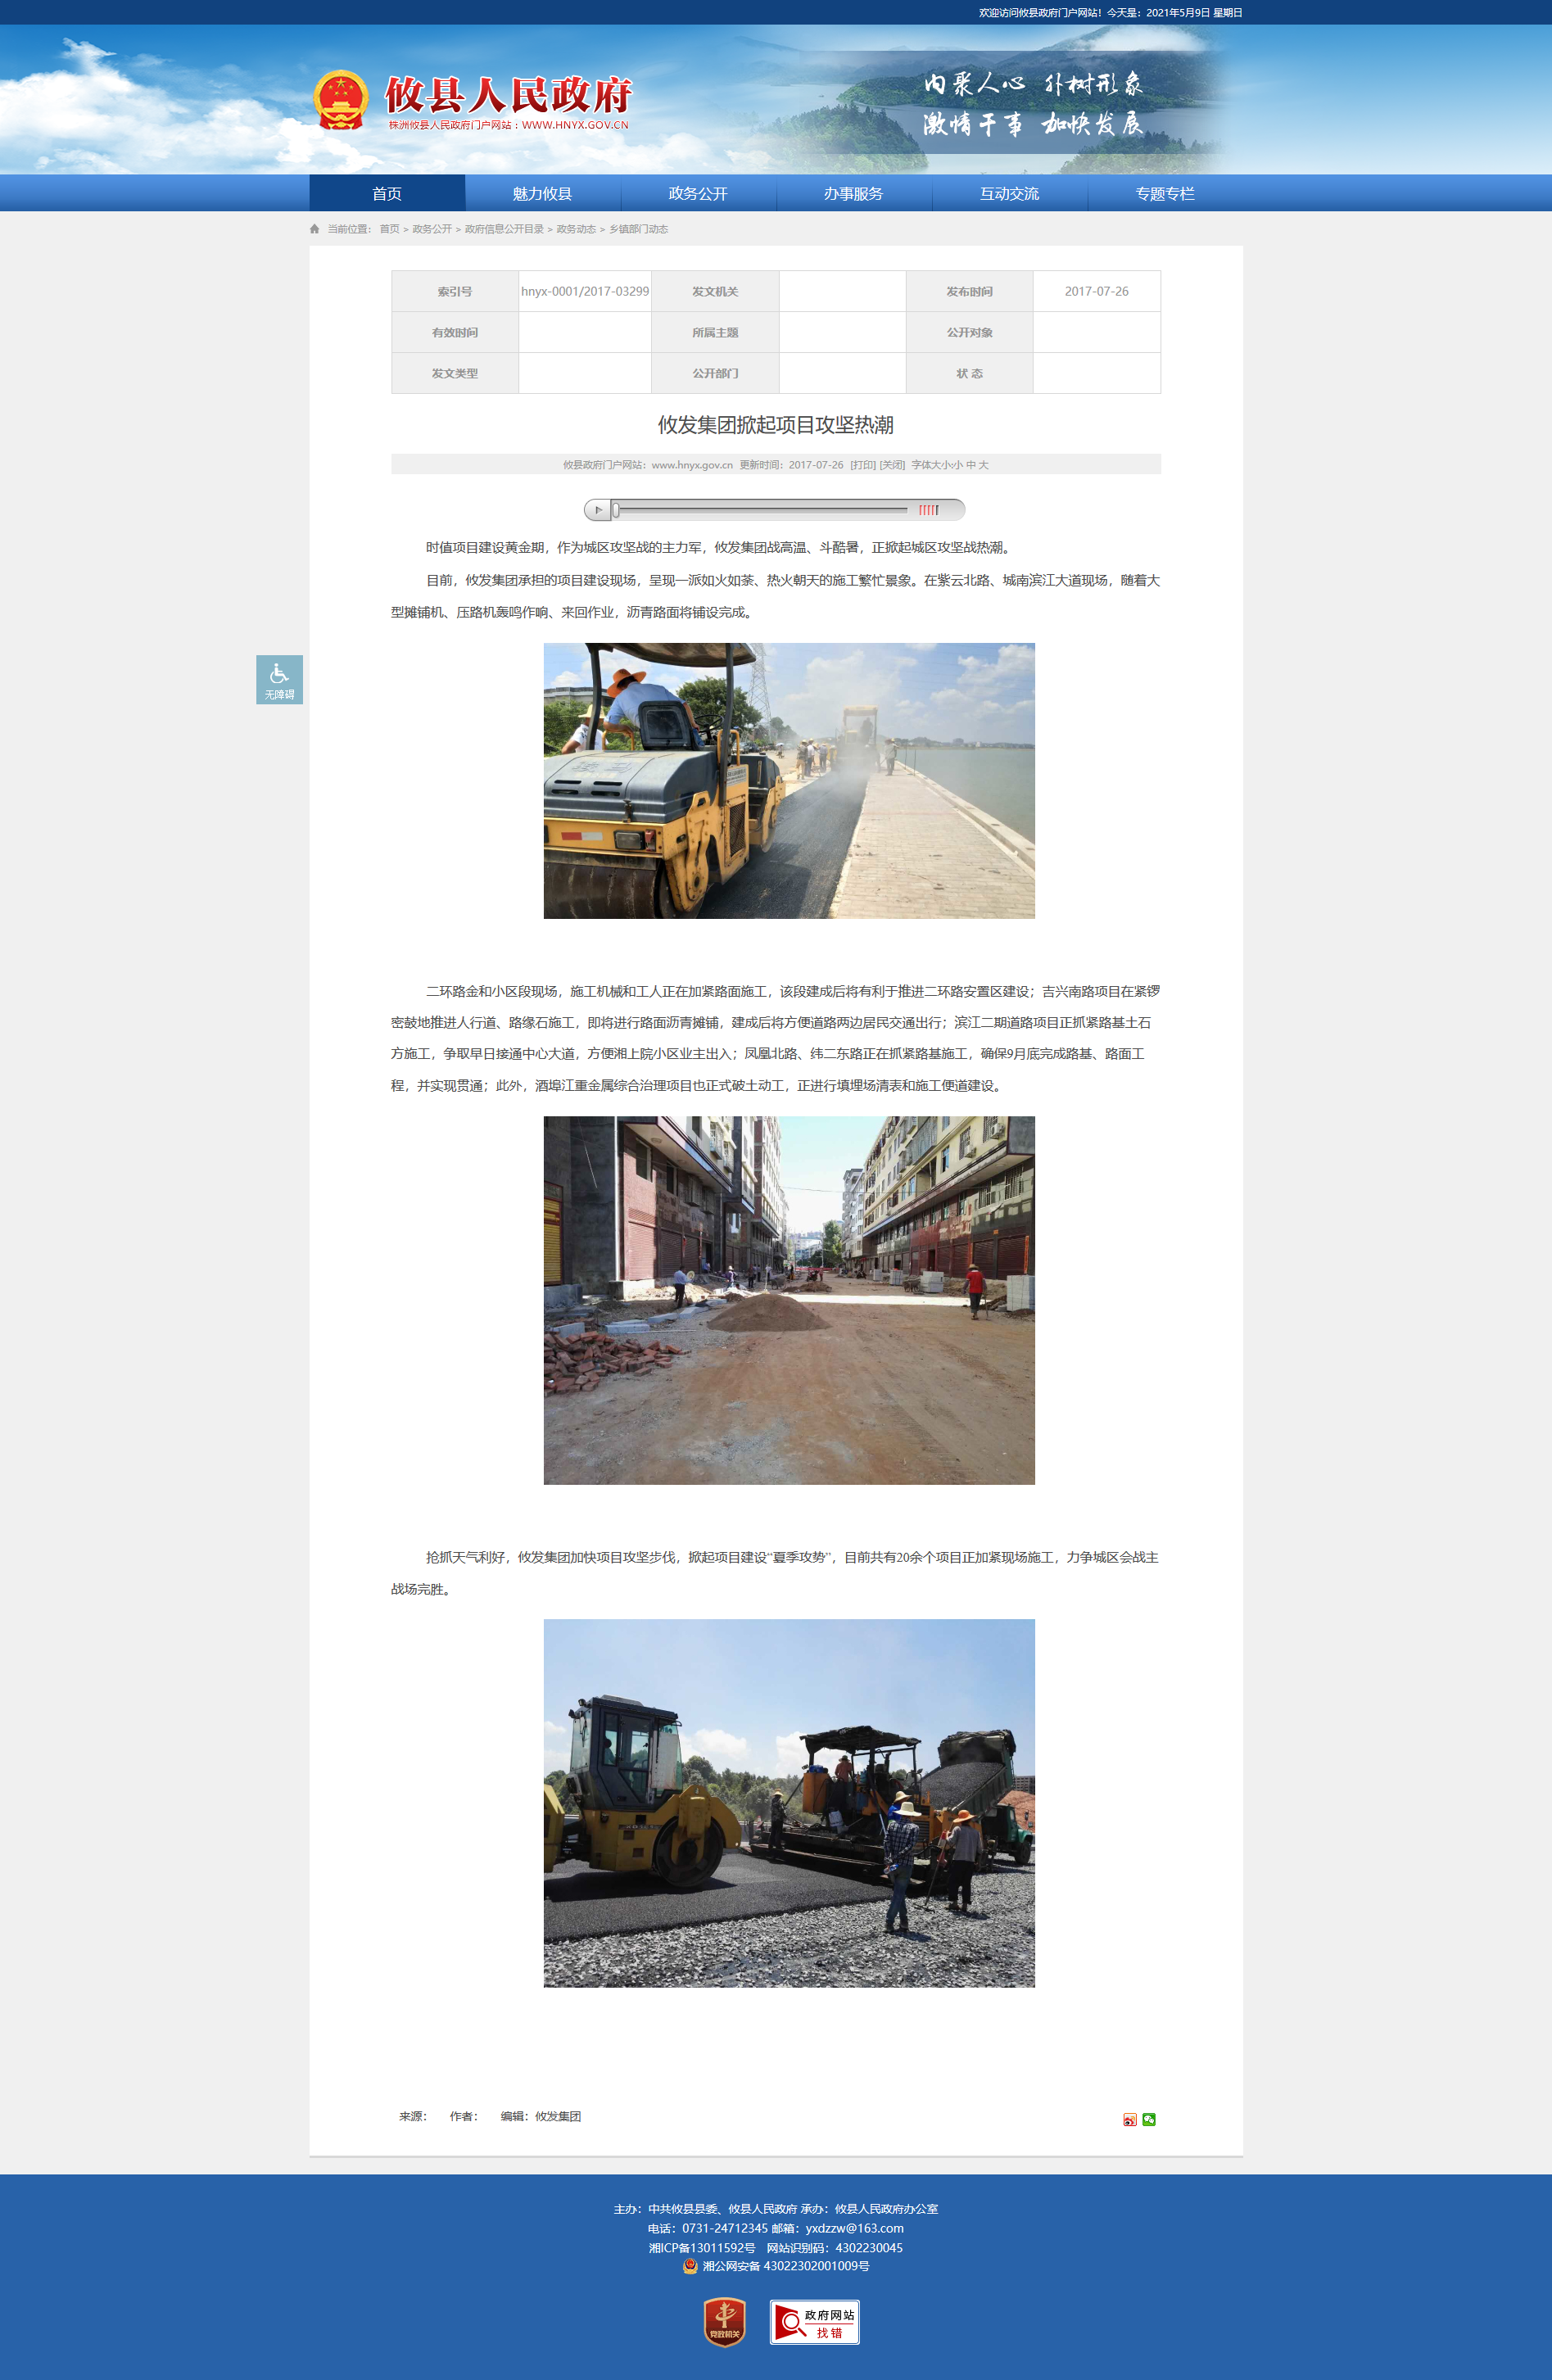Open the 乡镇部门动态 breadcrumb link
The image size is (1552, 2380).
[x=638, y=229]
